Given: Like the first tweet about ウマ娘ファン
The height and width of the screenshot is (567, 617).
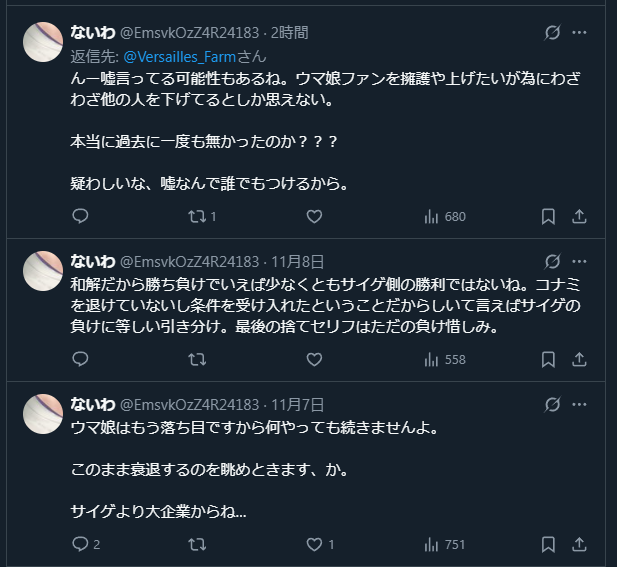Looking at the screenshot, I should click(314, 216).
